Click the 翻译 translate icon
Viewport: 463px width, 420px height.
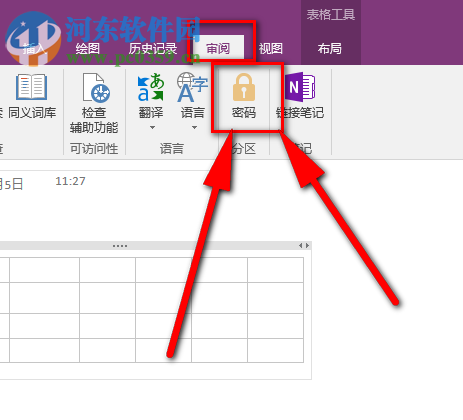click(x=151, y=87)
